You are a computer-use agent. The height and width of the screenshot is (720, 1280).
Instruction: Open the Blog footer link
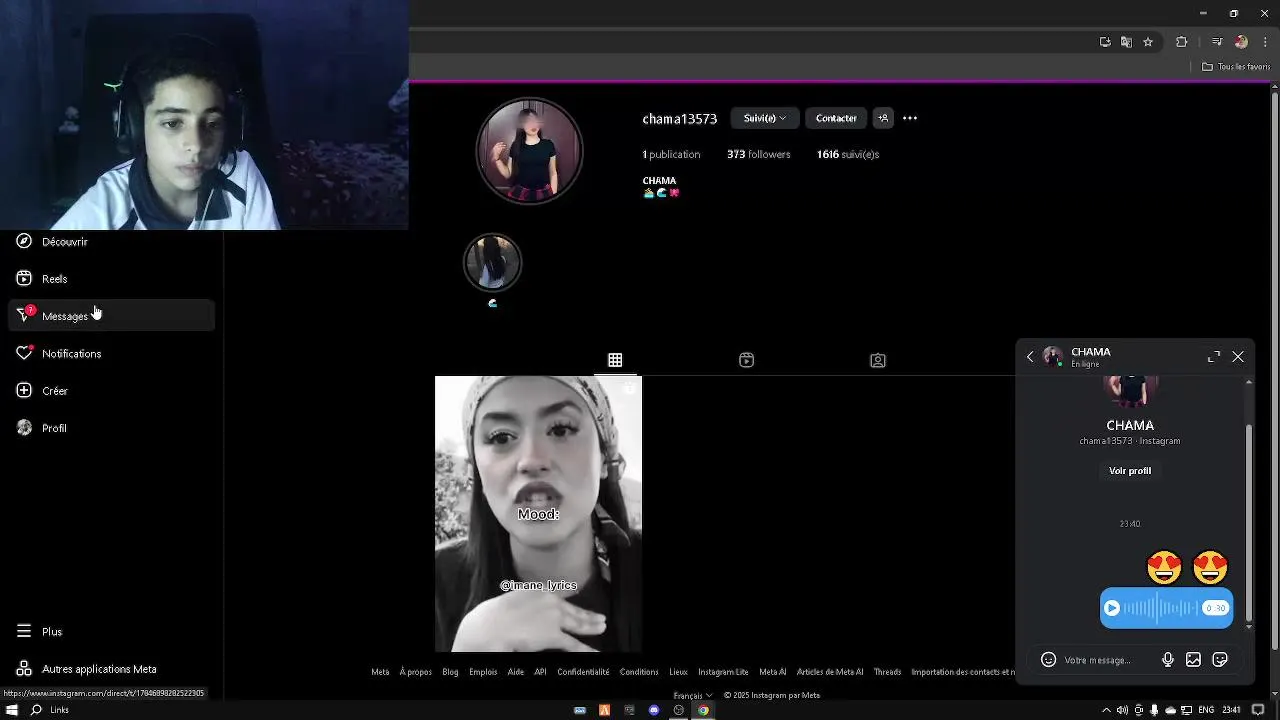pos(450,672)
